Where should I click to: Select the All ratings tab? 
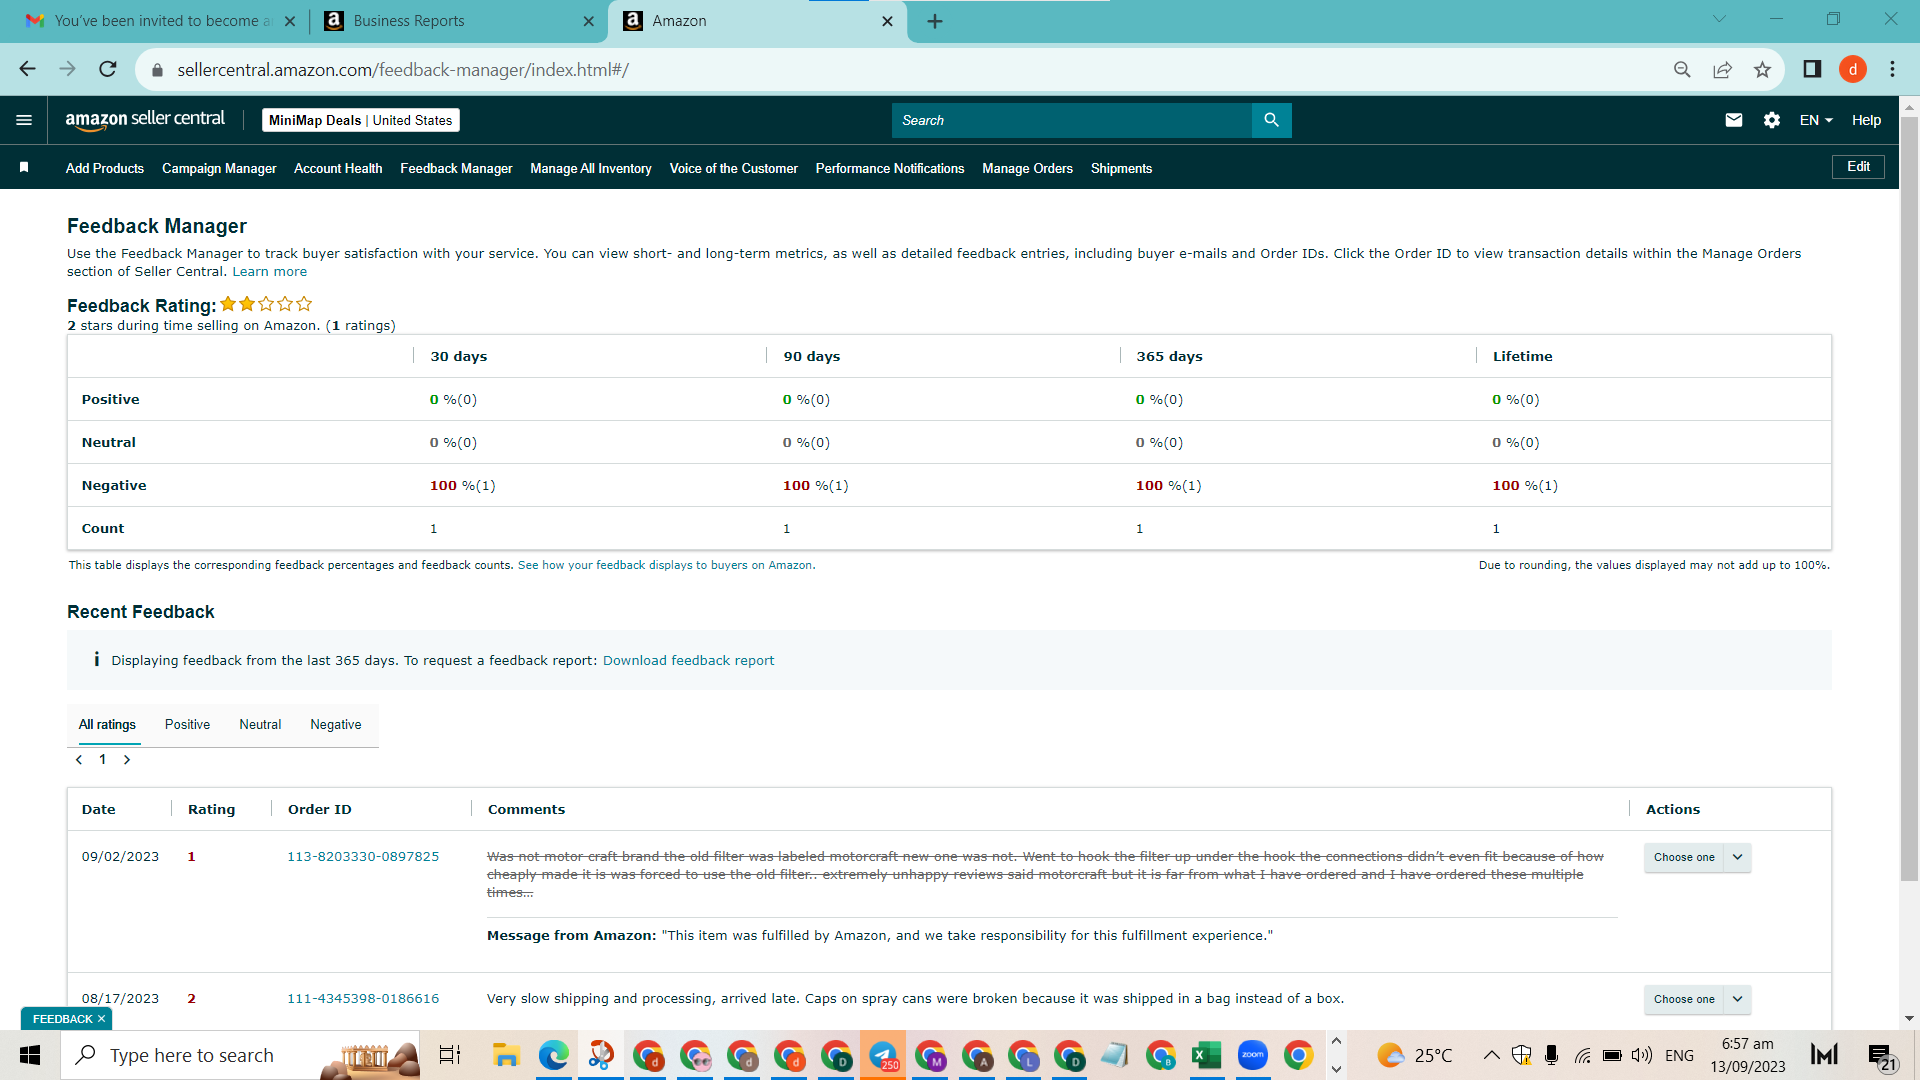(x=107, y=725)
